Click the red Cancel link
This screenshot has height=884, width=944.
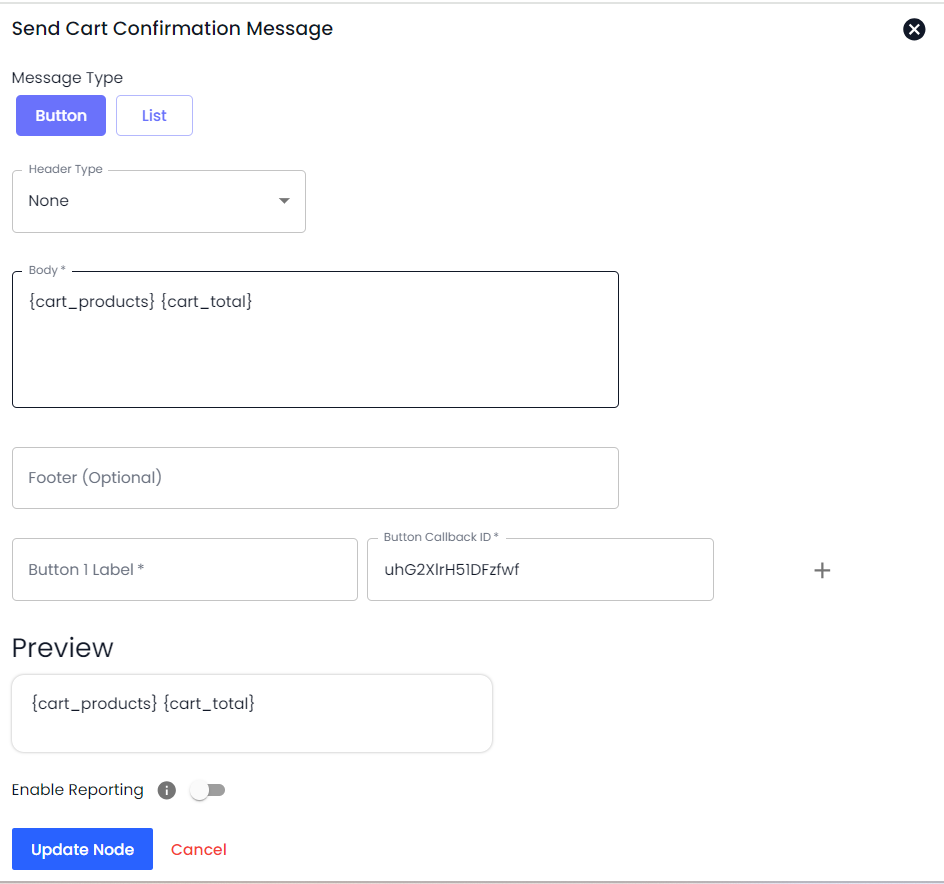(x=199, y=850)
